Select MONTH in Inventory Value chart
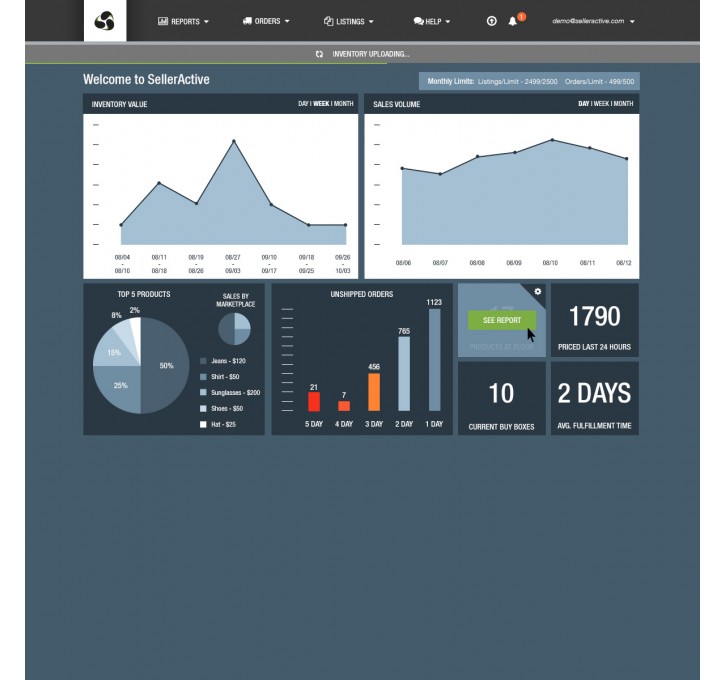725x680 pixels. tap(344, 104)
